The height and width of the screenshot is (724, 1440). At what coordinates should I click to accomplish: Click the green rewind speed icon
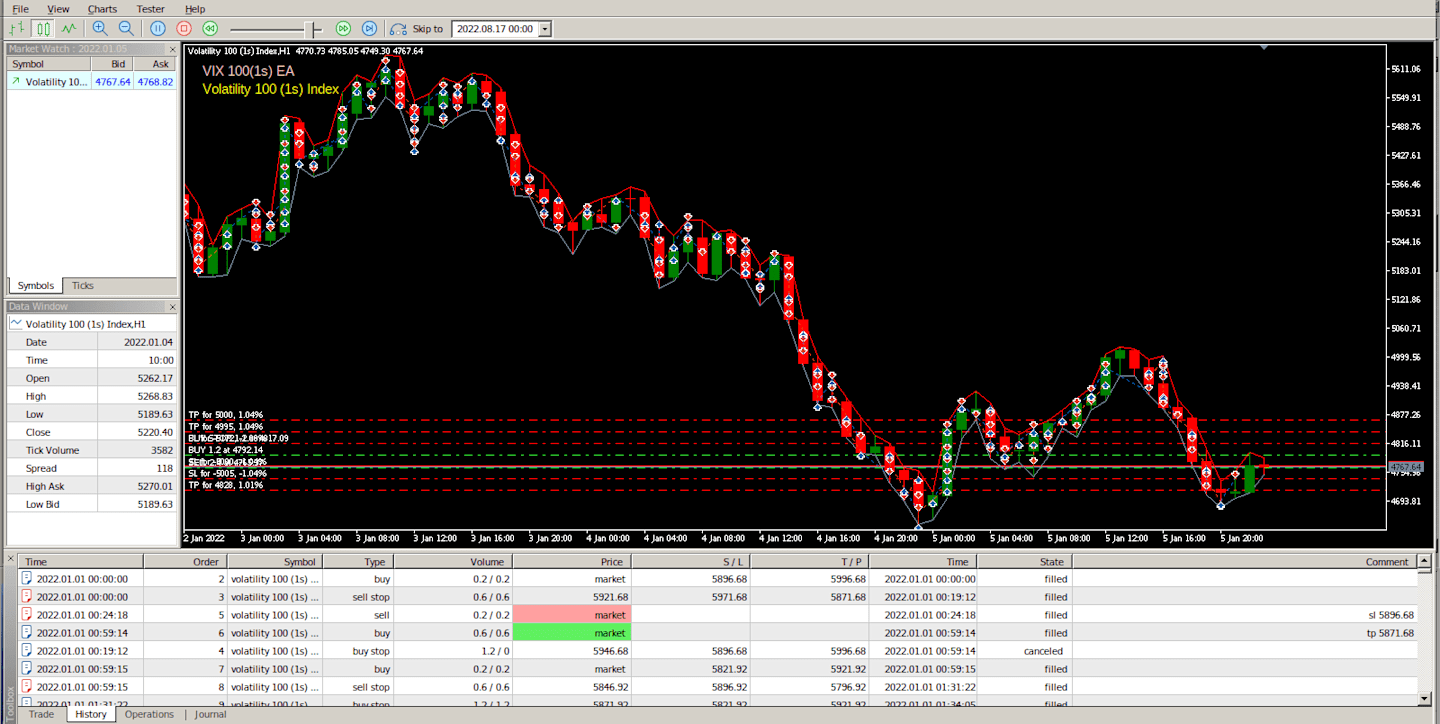pyautogui.click(x=210, y=29)
